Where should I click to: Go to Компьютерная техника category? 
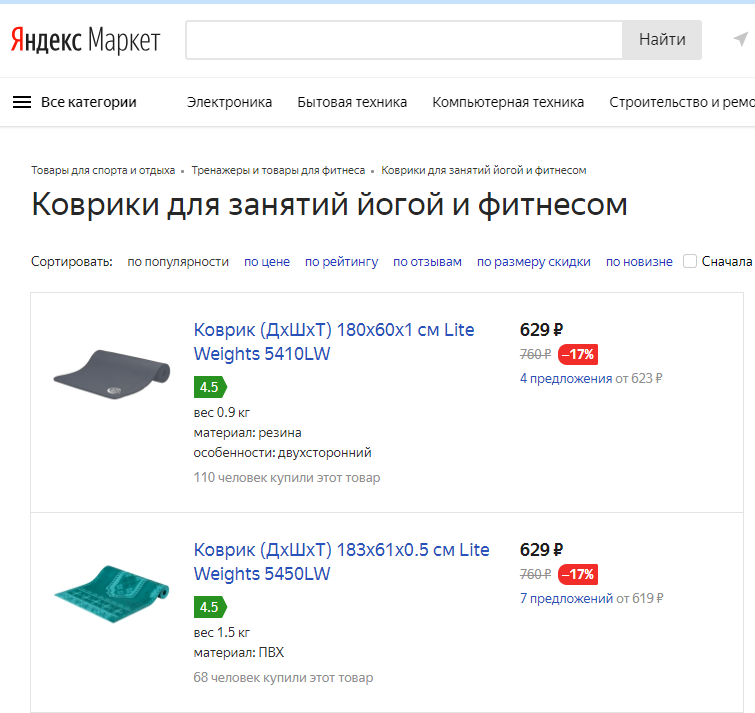click(508, 102)
